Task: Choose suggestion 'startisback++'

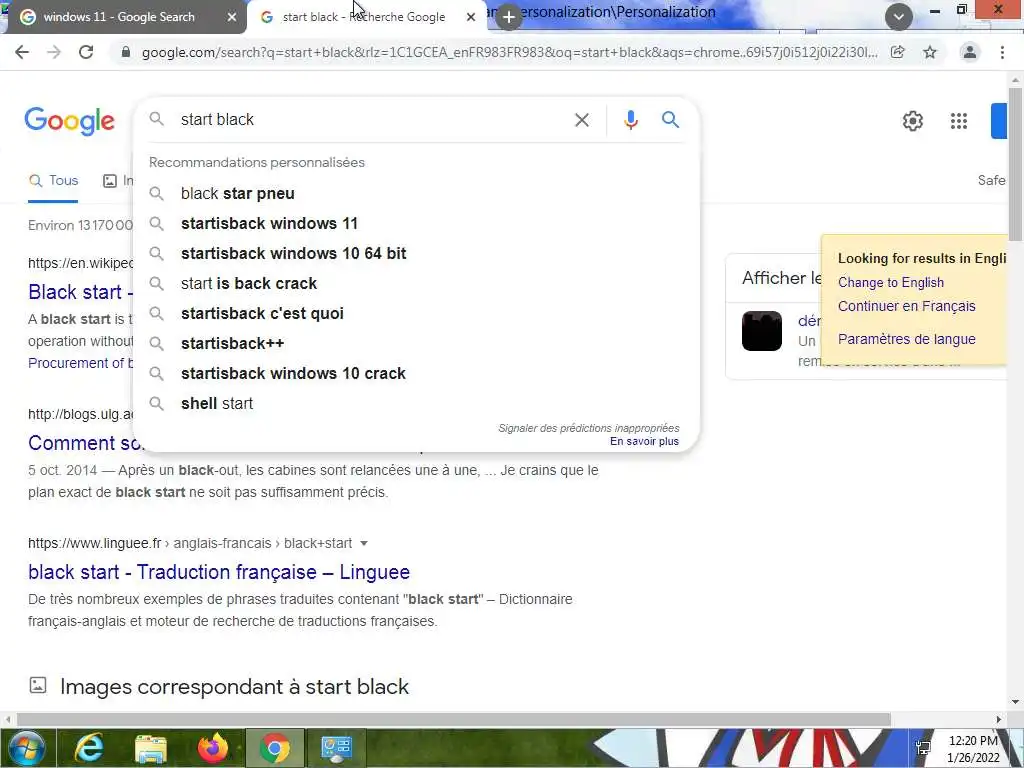Action: (416, 344)
